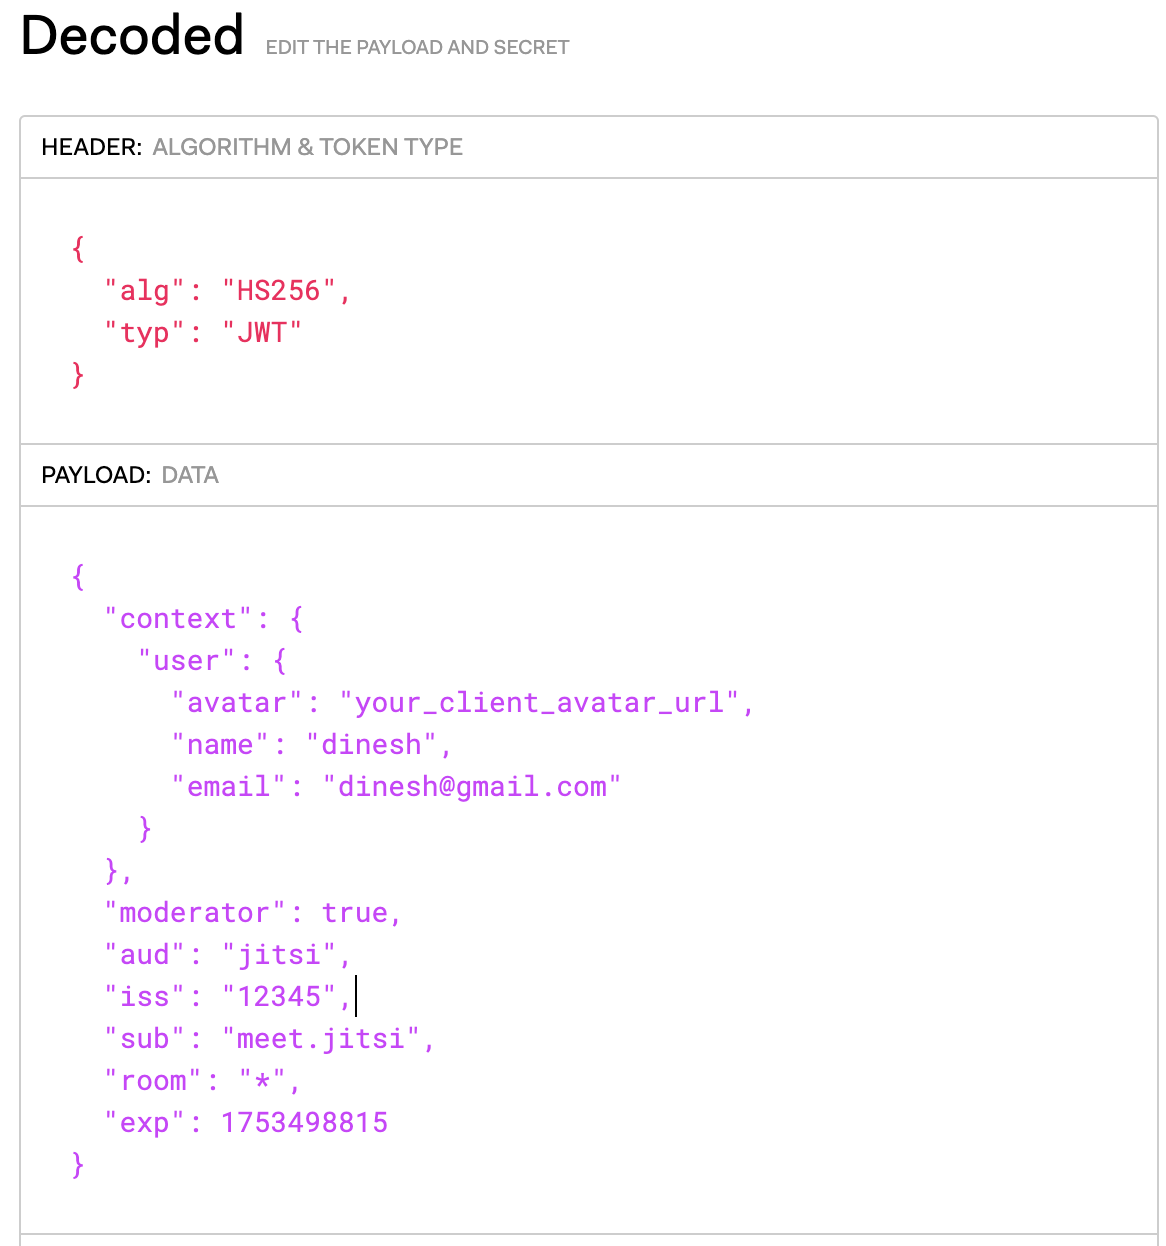Click the avatar URL value in payload
1166x1246 pixels.
coord(540,703)
